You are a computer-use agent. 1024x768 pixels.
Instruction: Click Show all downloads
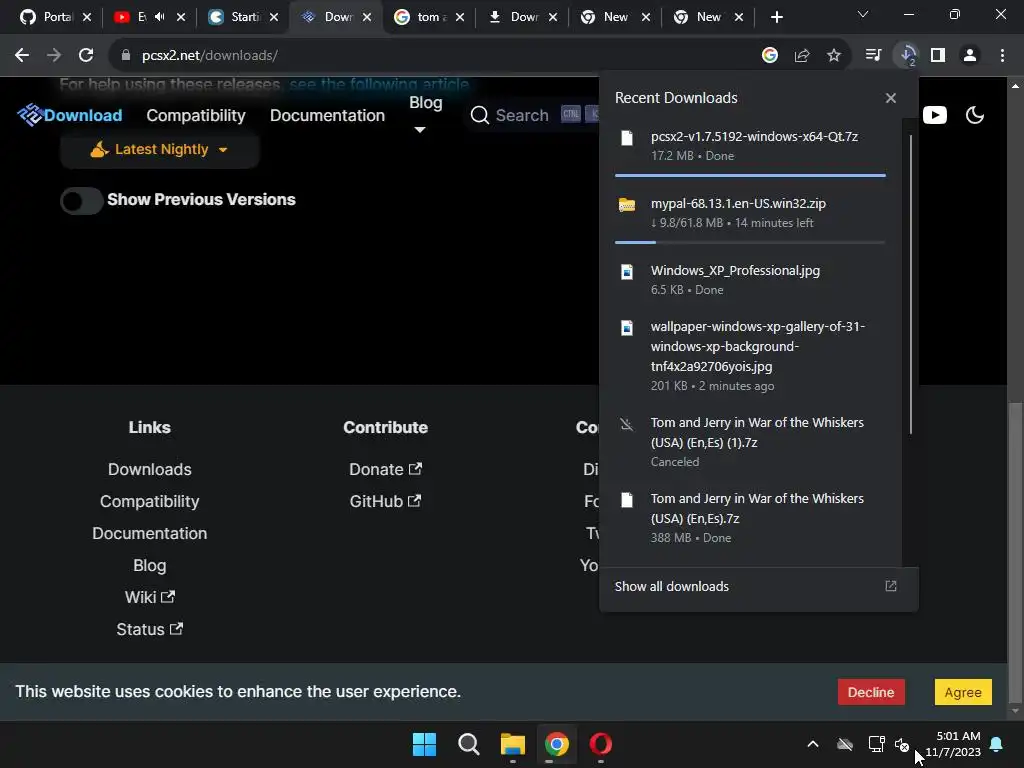click(671, 586)
